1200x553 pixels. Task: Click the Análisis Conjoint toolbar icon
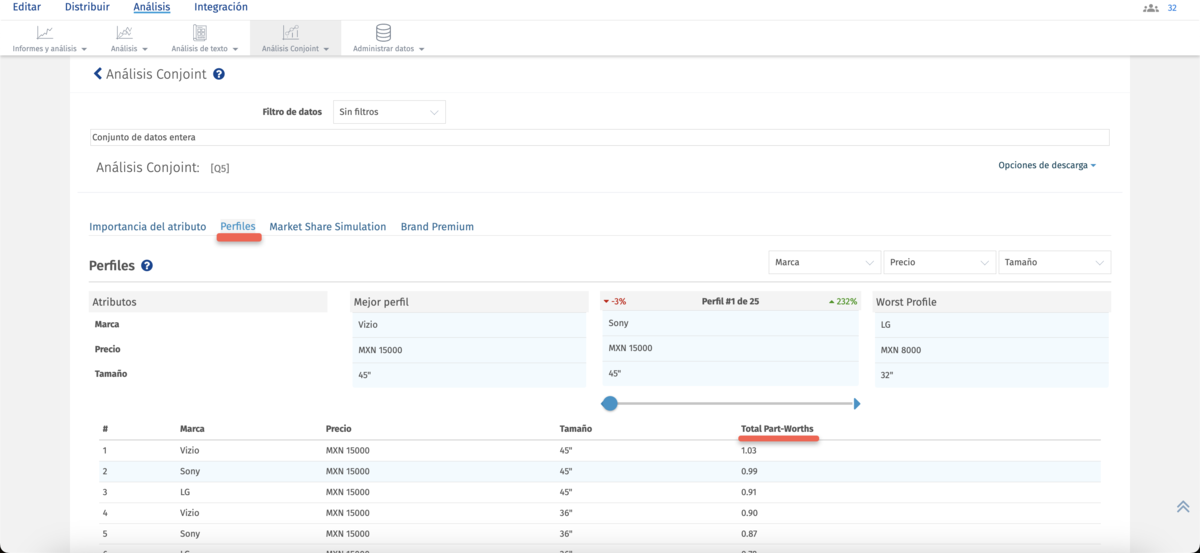pos(290,33)
